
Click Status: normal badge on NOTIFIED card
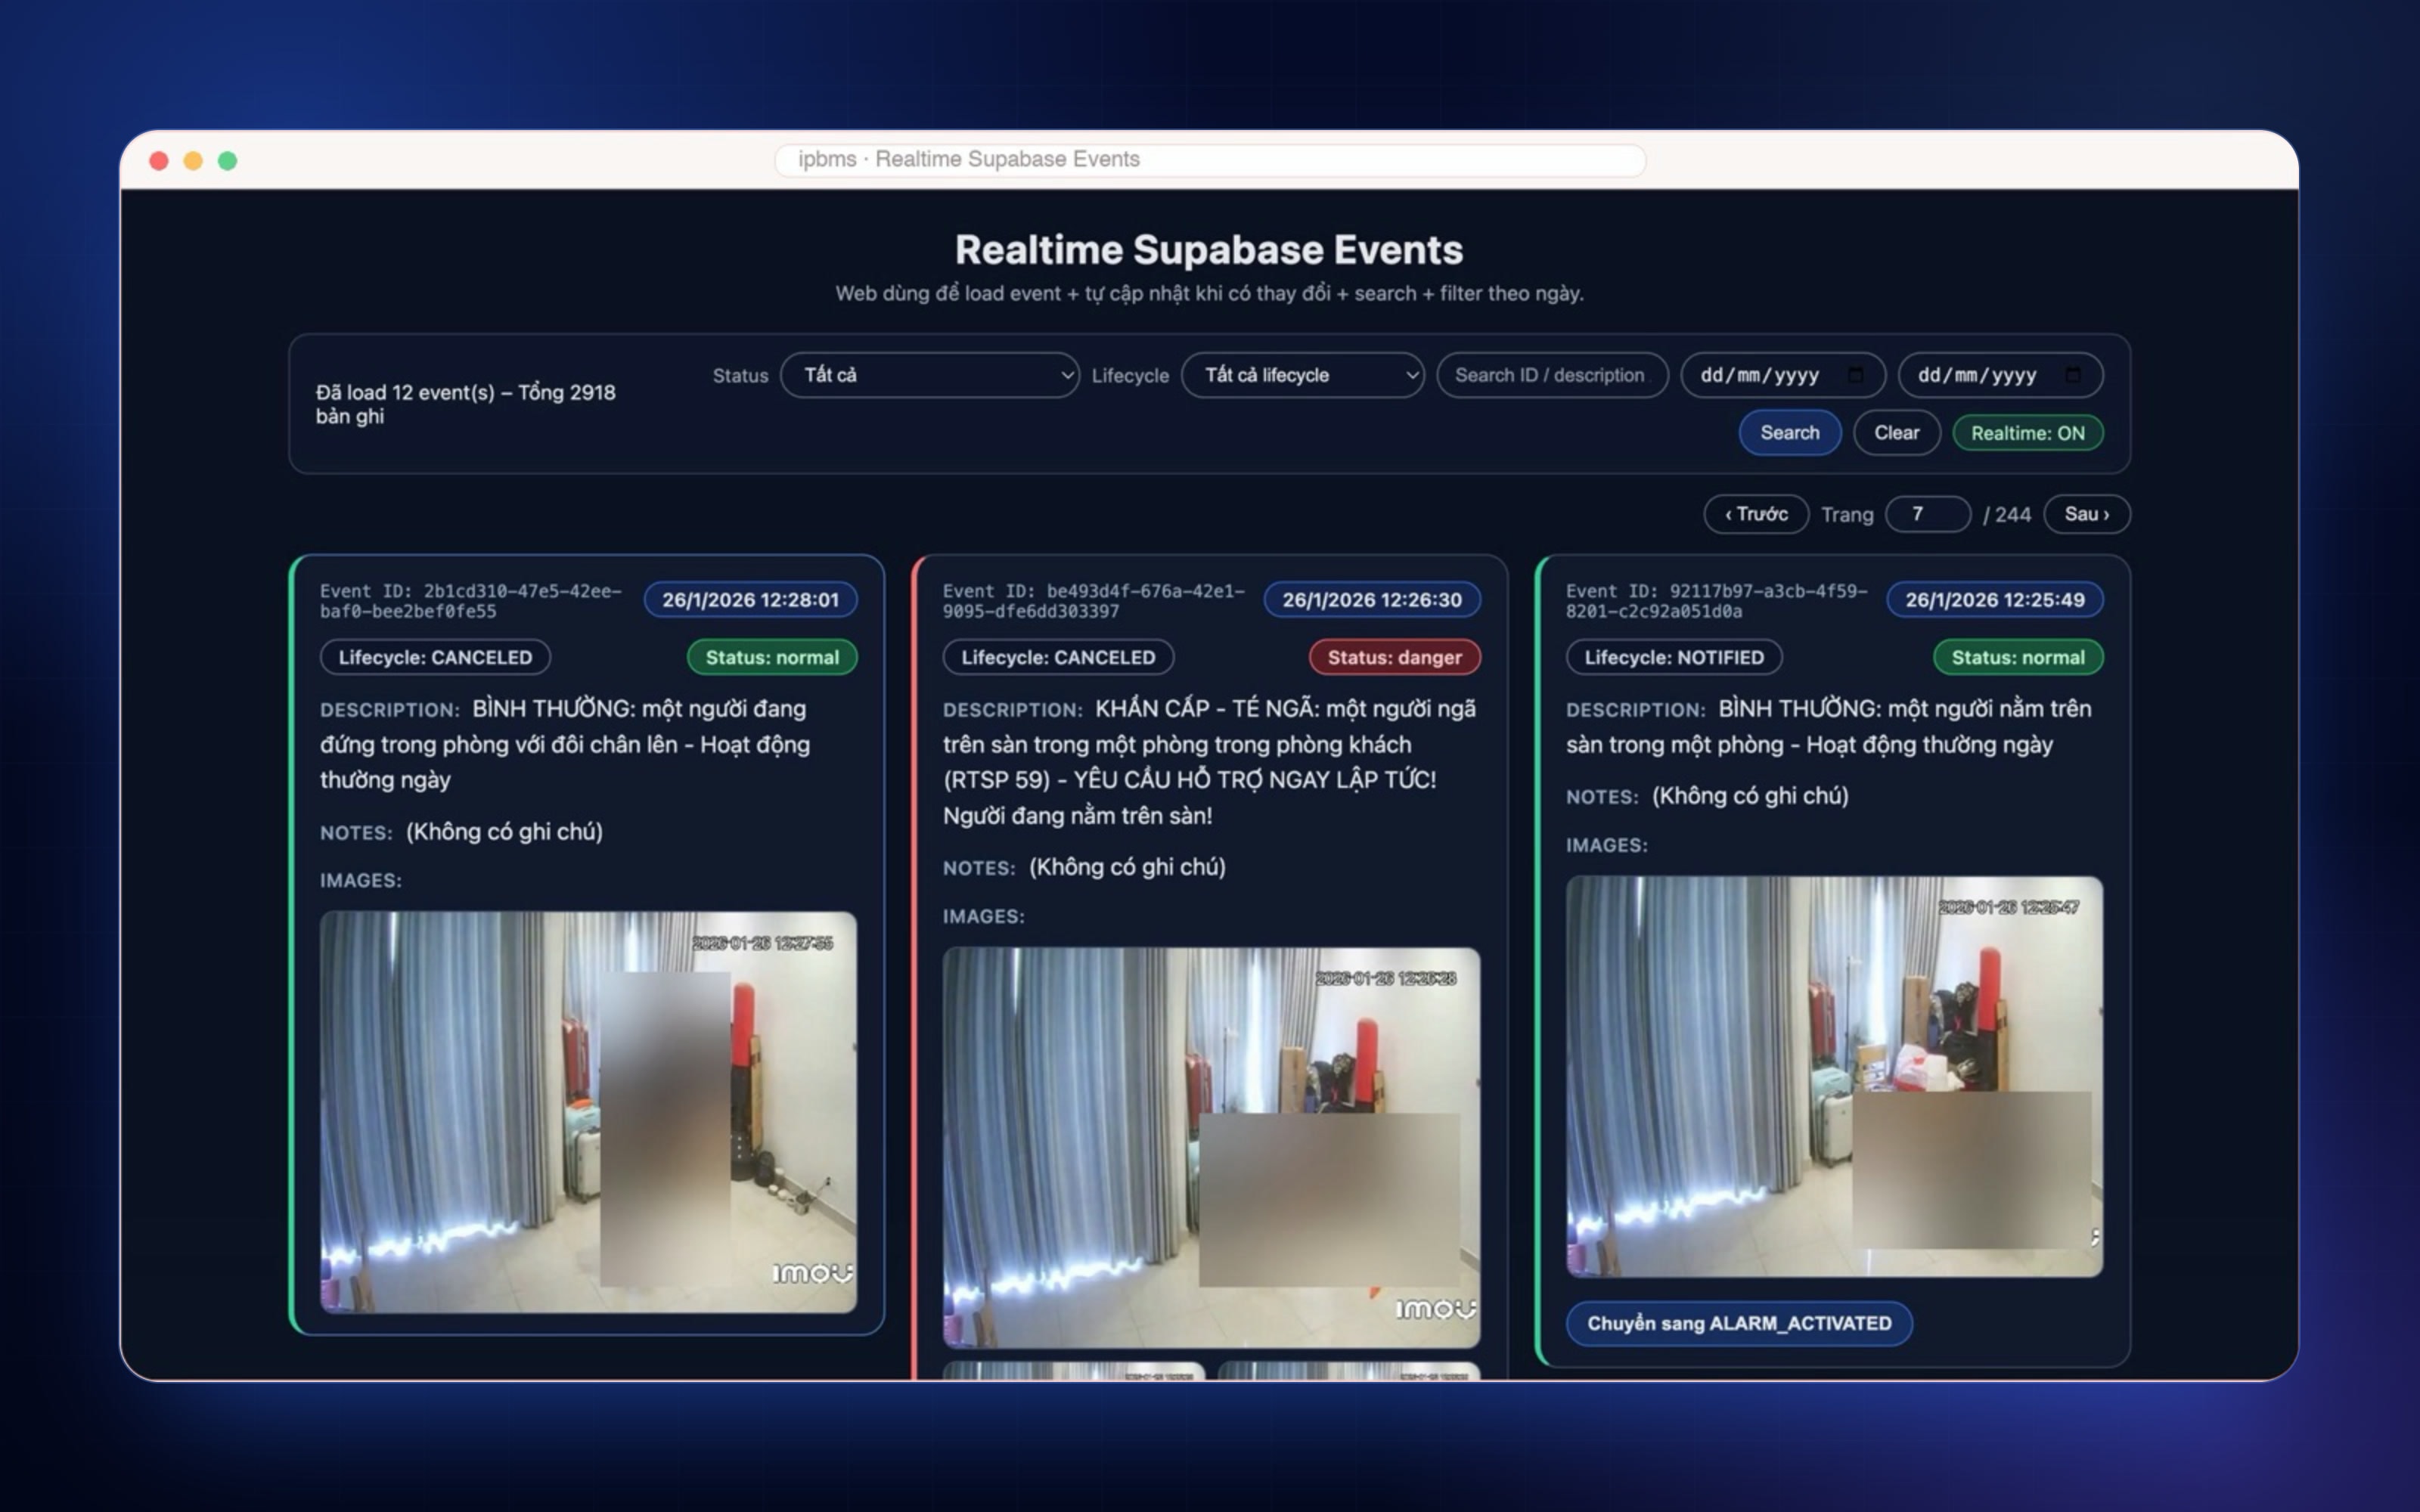pos(2018,657)
